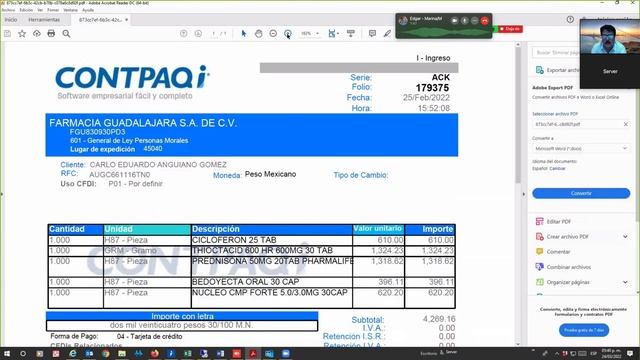
Task: Open Firefox from the taskbar
Action: pos(155,353)
